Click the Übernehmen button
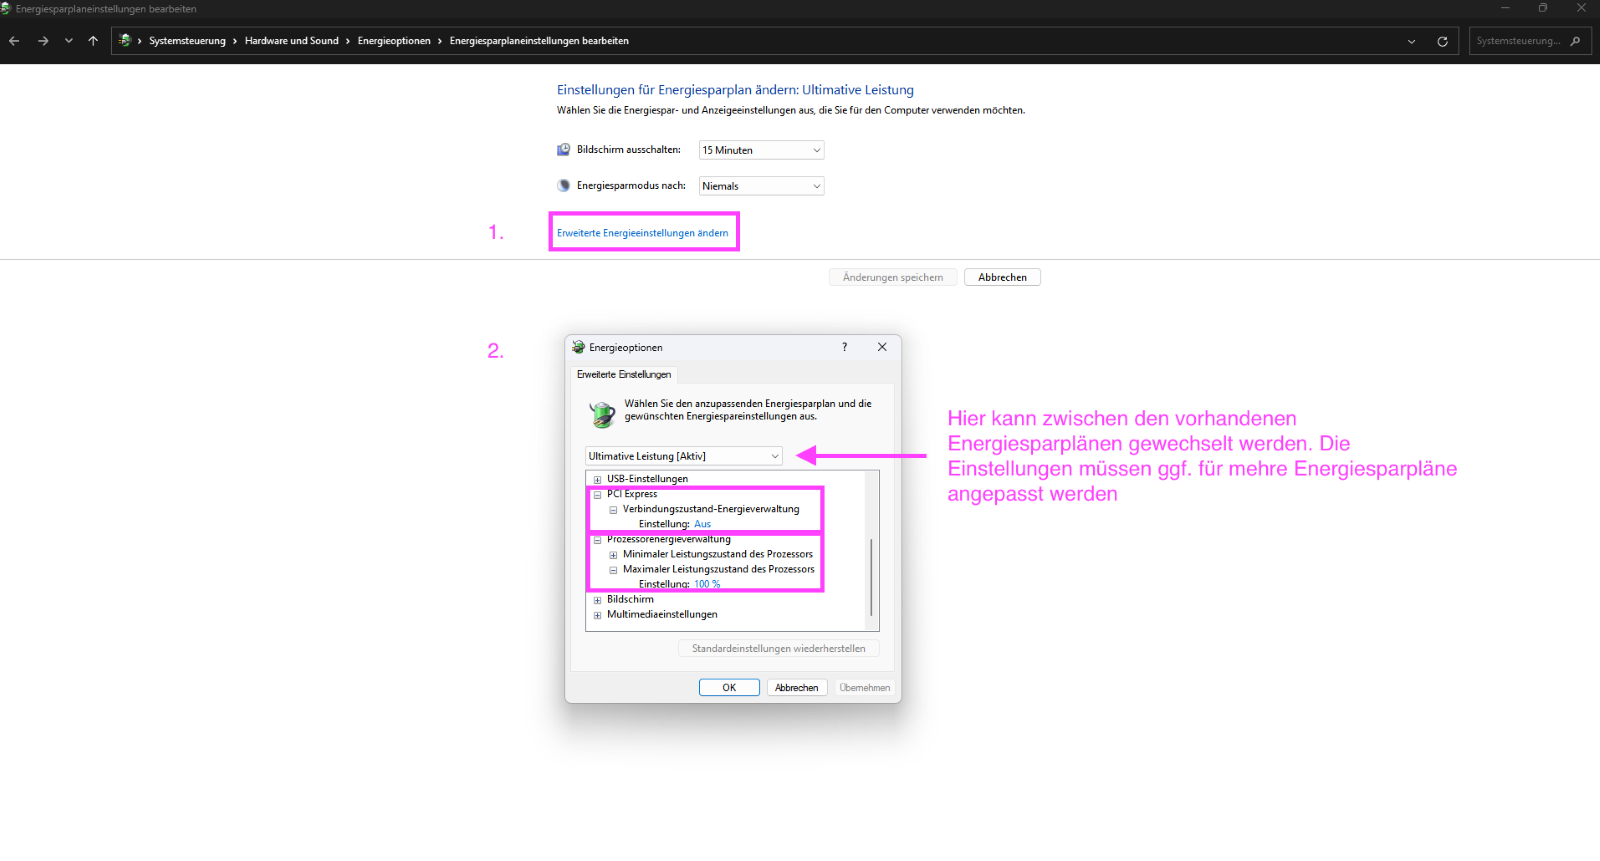The image size is (1600, 861). 864,687
